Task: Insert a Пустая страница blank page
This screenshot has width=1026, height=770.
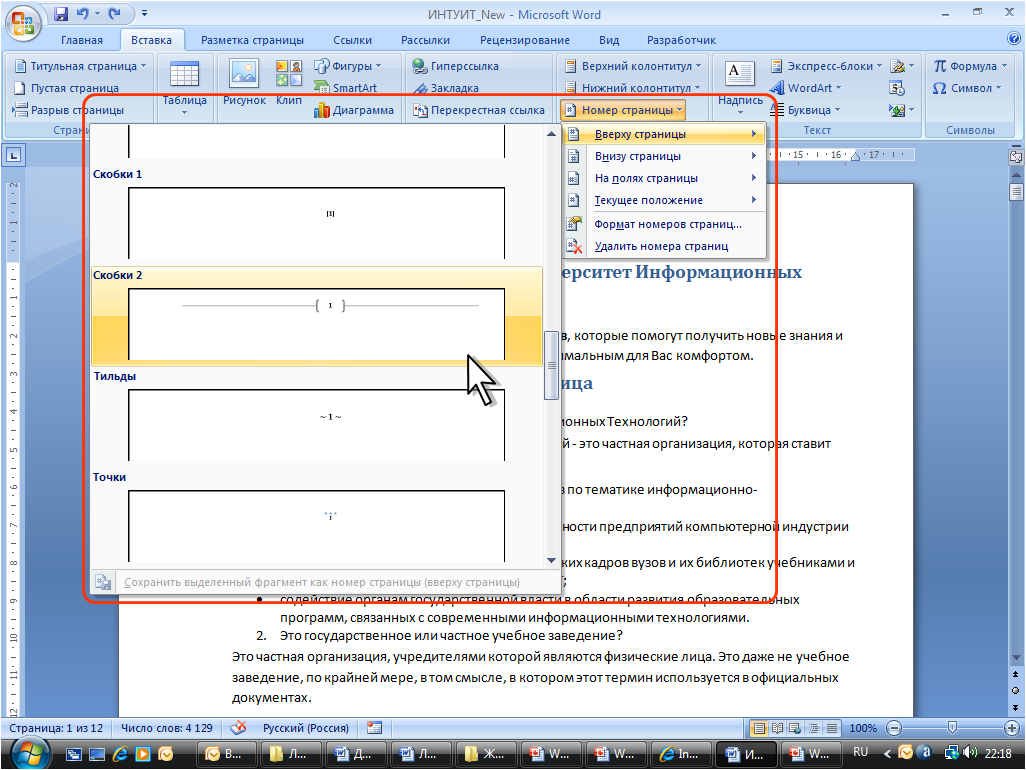Action: (x=66, y=88)
